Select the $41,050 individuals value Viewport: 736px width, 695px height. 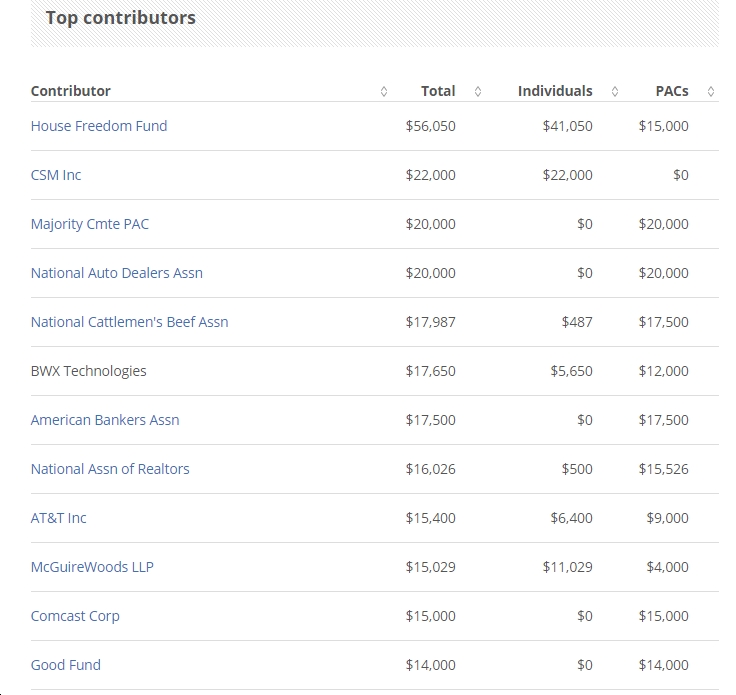(567, 126)
